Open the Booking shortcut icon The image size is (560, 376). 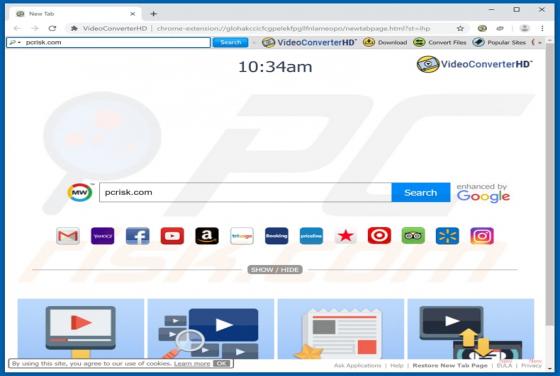click(x=276, y=236)
